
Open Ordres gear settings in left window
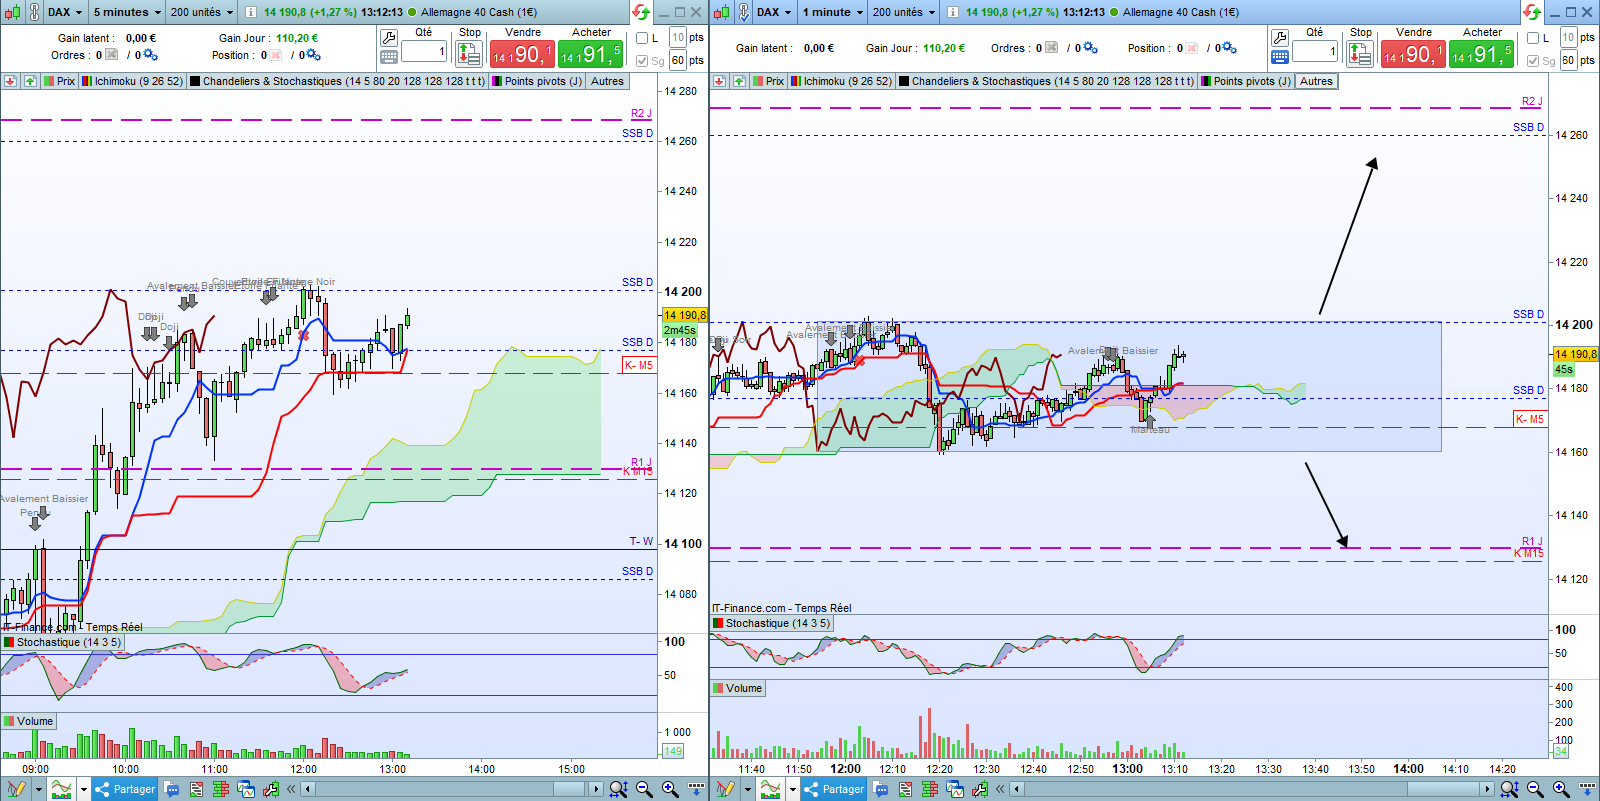[x=149, y=55]
